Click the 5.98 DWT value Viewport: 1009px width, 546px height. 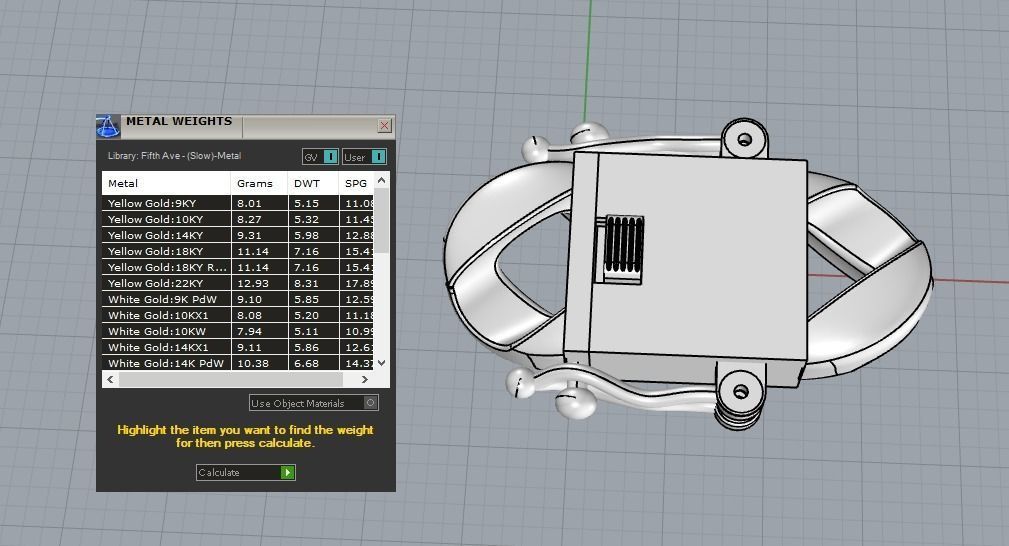[306, 235]
